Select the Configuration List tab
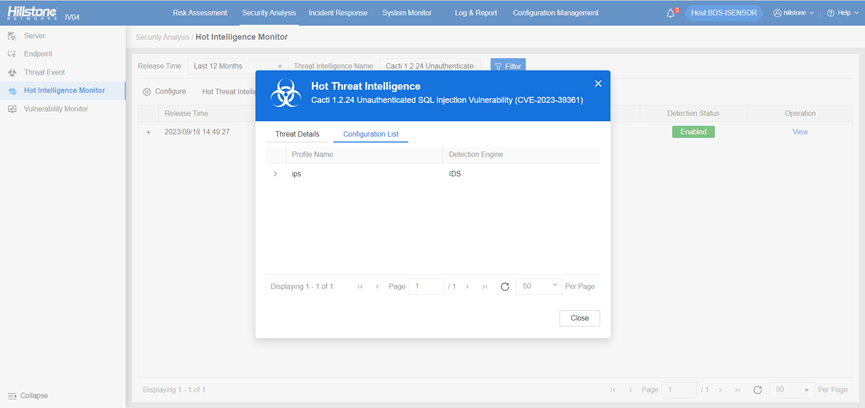Viewport: 865px width, 408px height. click(x=371, y=134)
